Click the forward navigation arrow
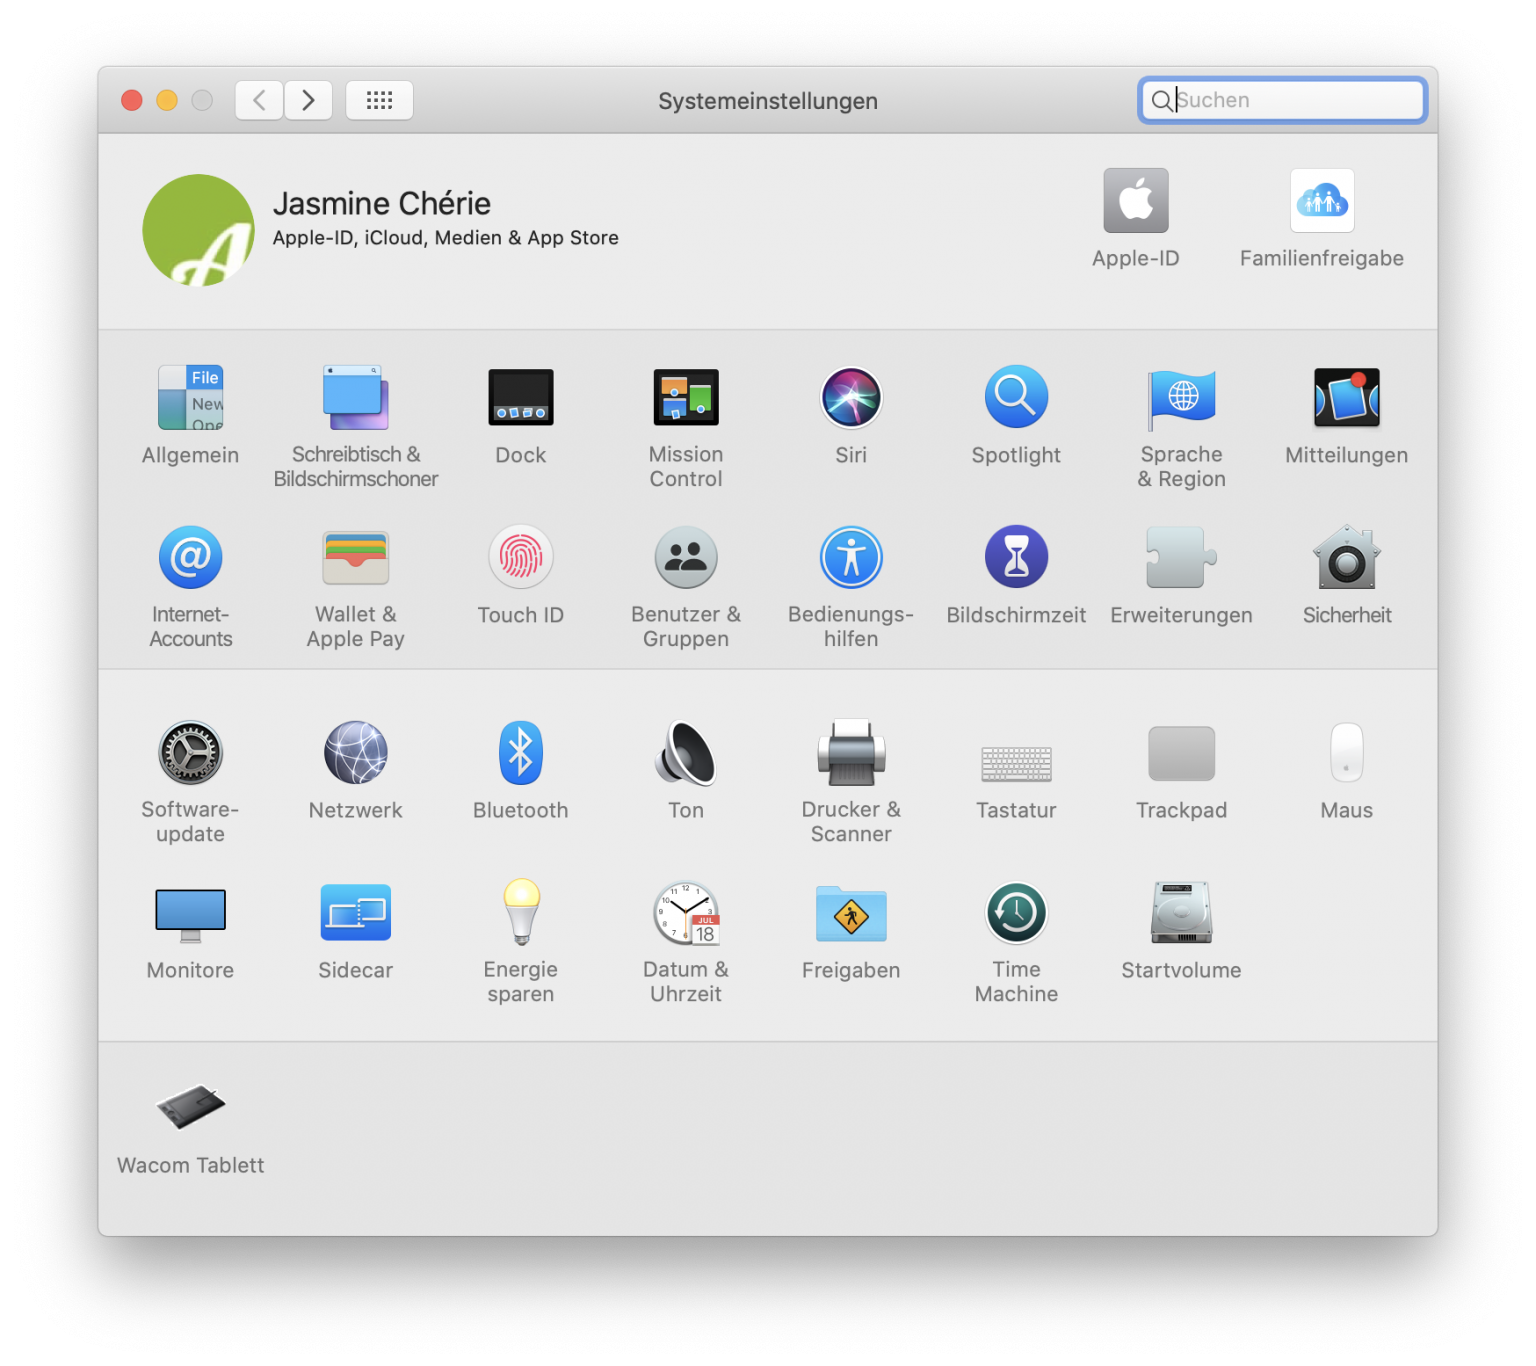 click(x=308, y=100)
